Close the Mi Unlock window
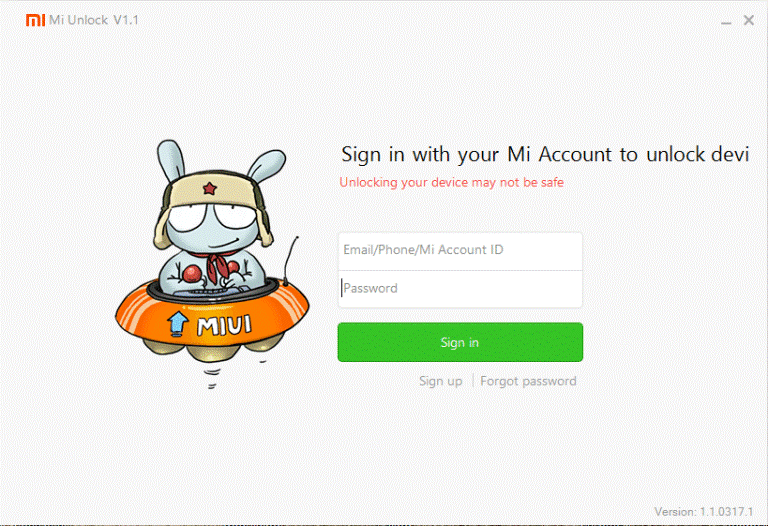 pyautogui.click(x=748, y=20)
